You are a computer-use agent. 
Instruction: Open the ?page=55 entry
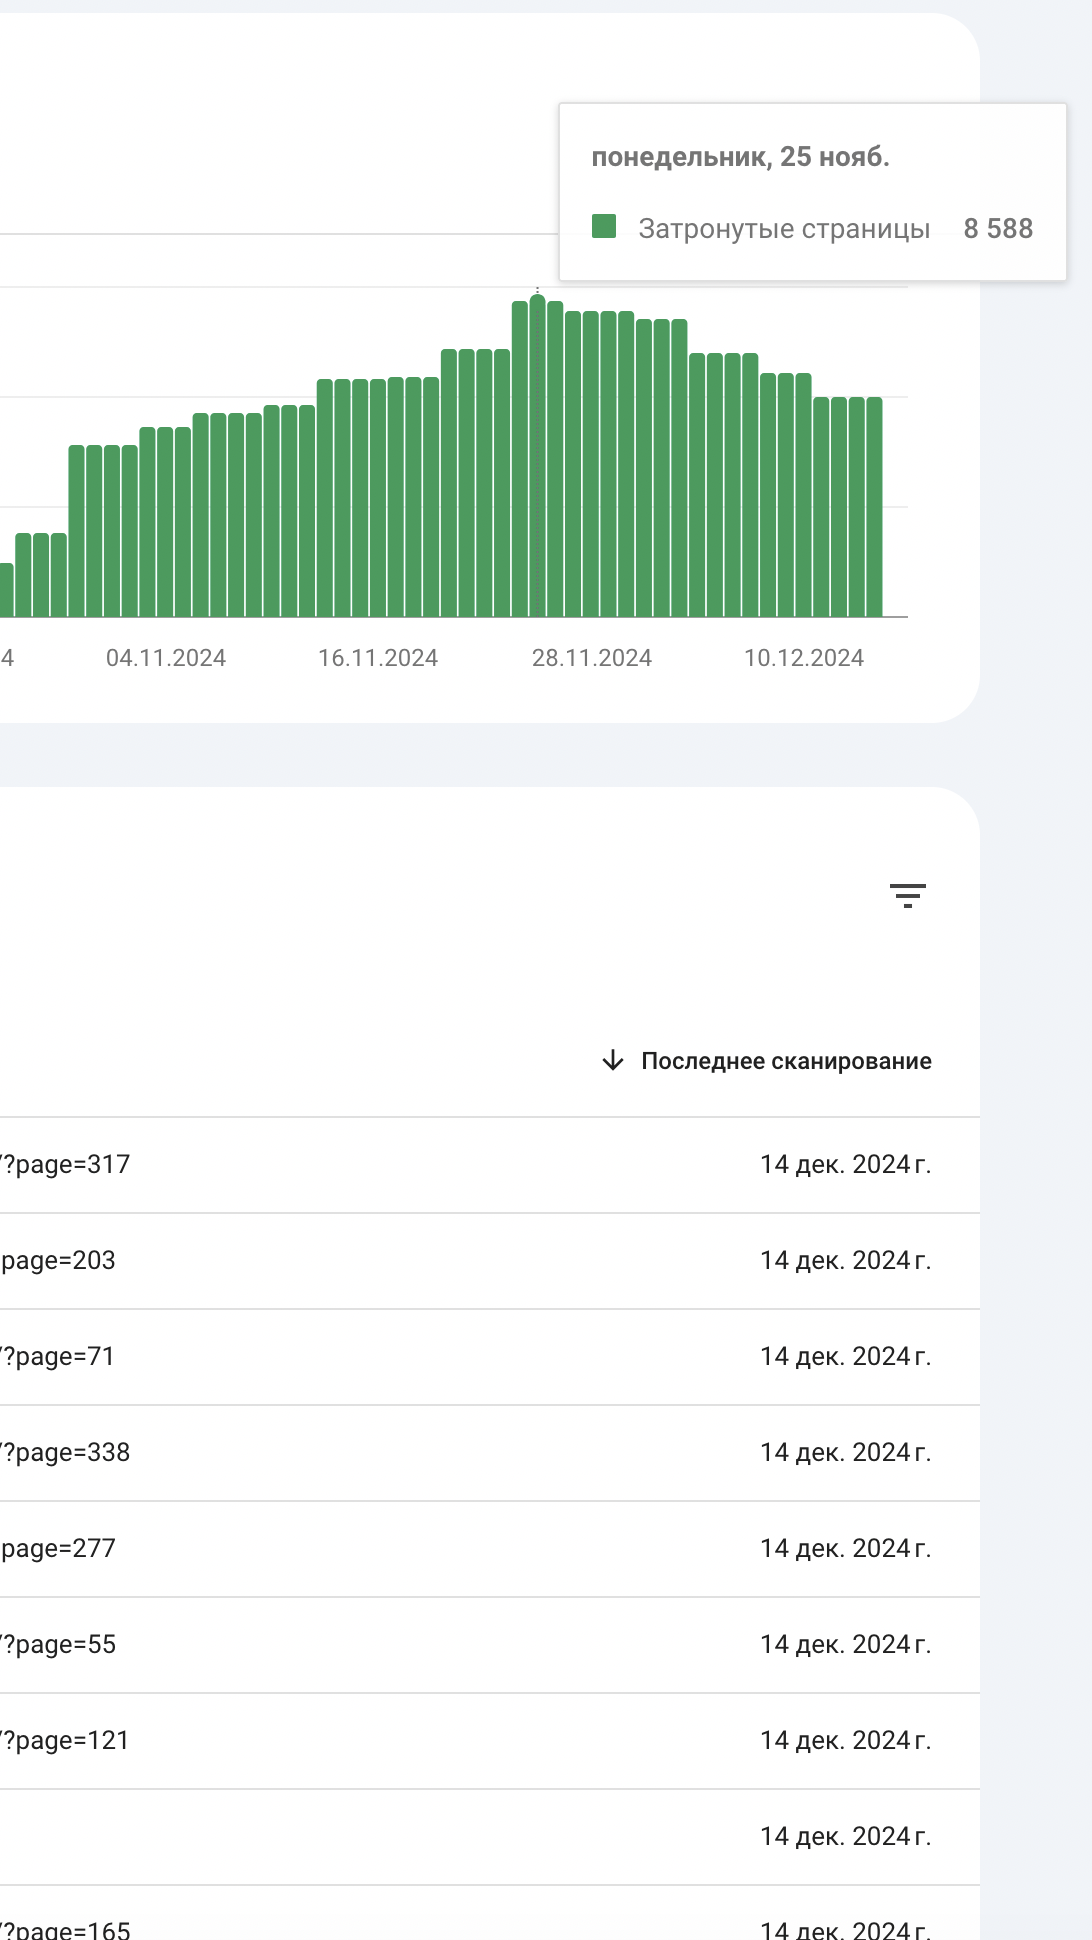tap(58, 1645)
